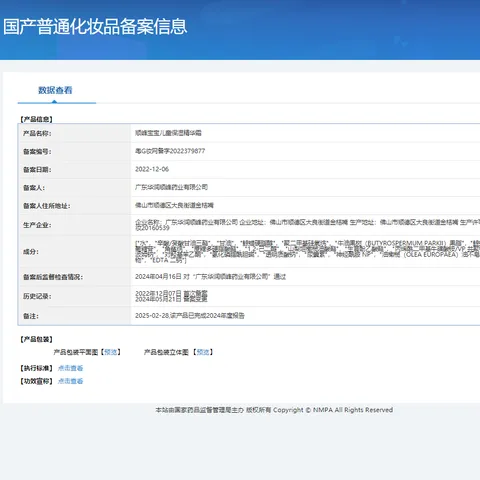This screenshot has height=480, width=480.
Task: Click the 备案编号 row label
Action: coord(37,152)
